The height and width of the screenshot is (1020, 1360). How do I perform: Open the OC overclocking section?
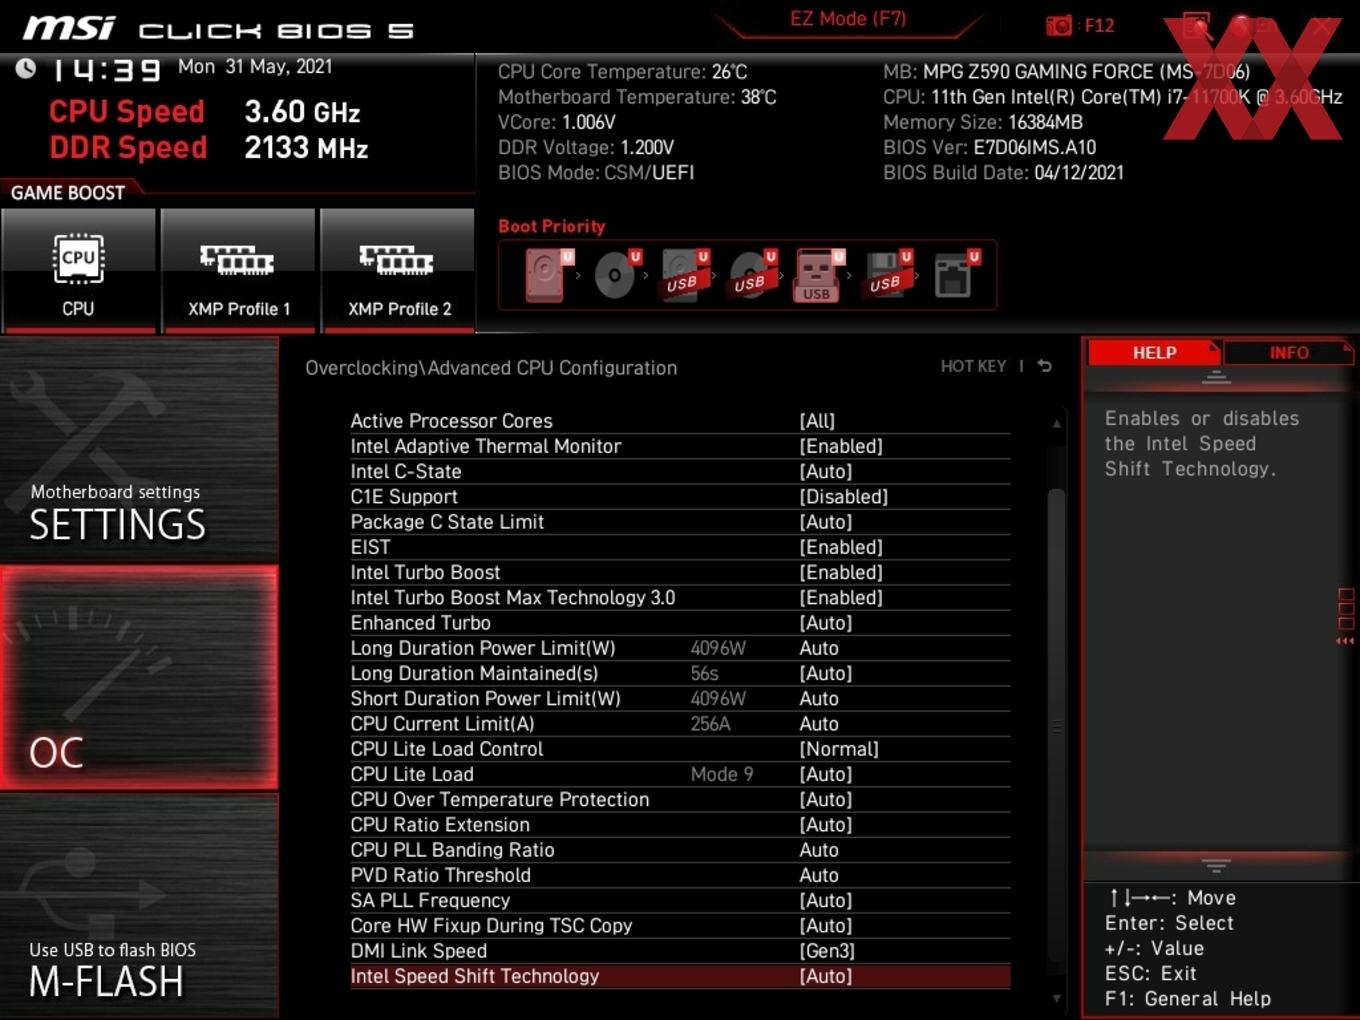tap(139, 678)
